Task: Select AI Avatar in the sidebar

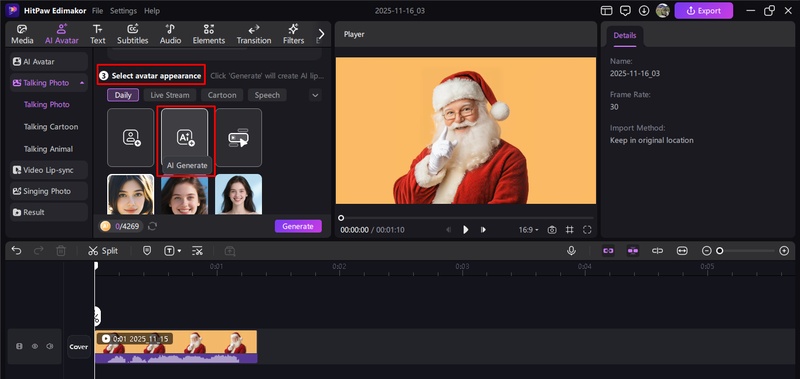Action: click(x=49, y=62)
